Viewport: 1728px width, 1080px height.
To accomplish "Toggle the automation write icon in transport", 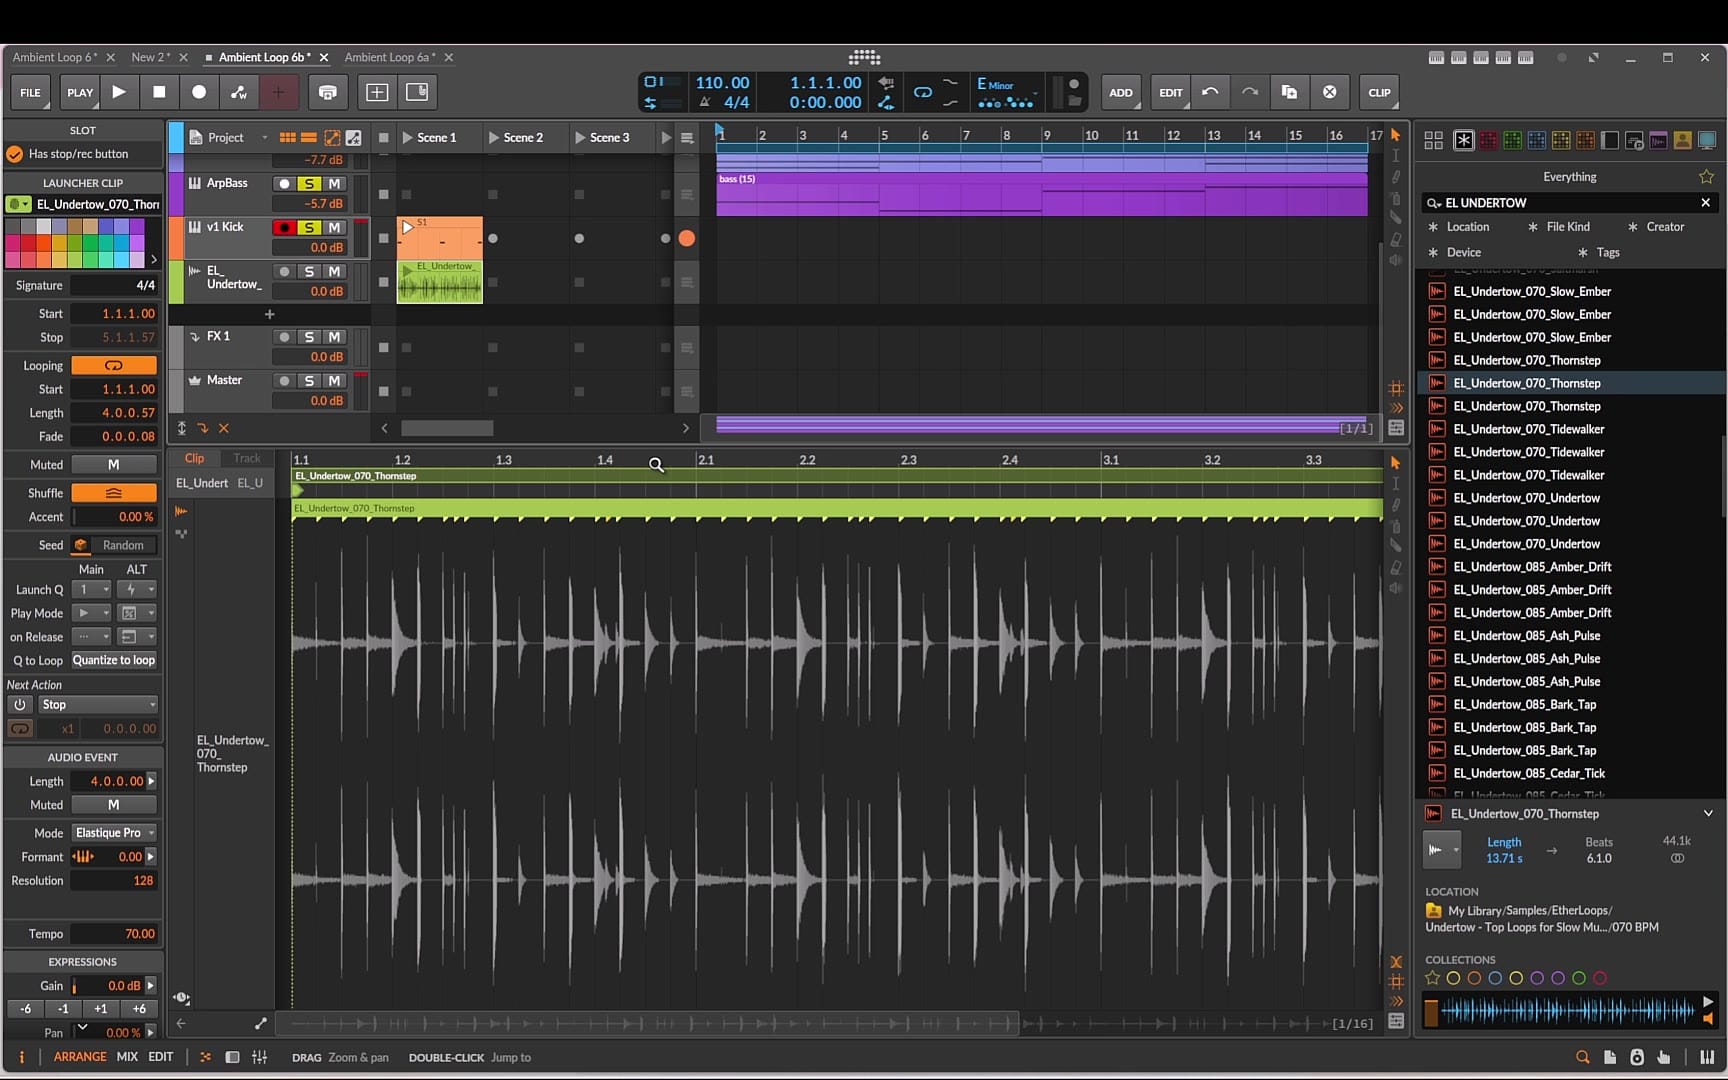I will 239,92.
